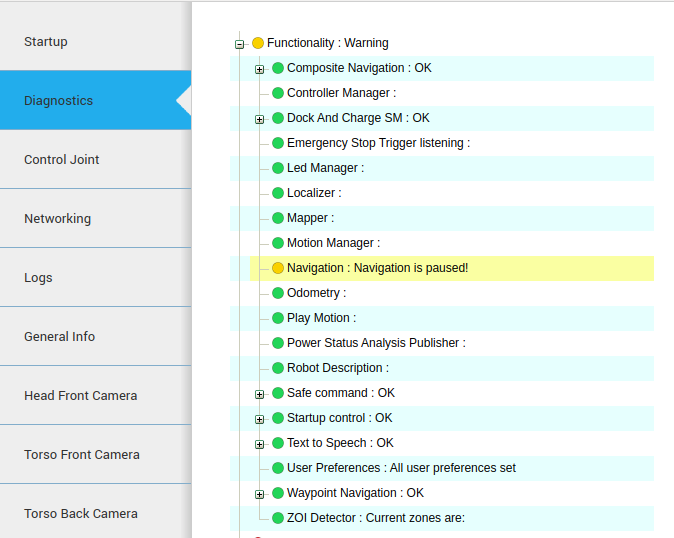Expand the Waypoint Navigation node
The height and width of the screenshot is (538, 674).
[x=260, y=494]
